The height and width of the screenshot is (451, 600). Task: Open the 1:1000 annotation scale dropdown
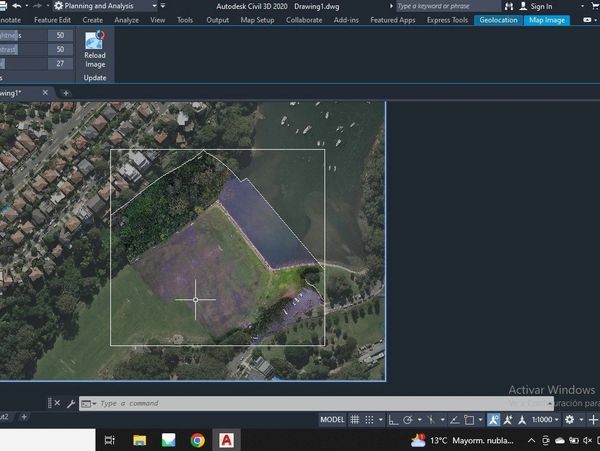(x=546, y=420)
